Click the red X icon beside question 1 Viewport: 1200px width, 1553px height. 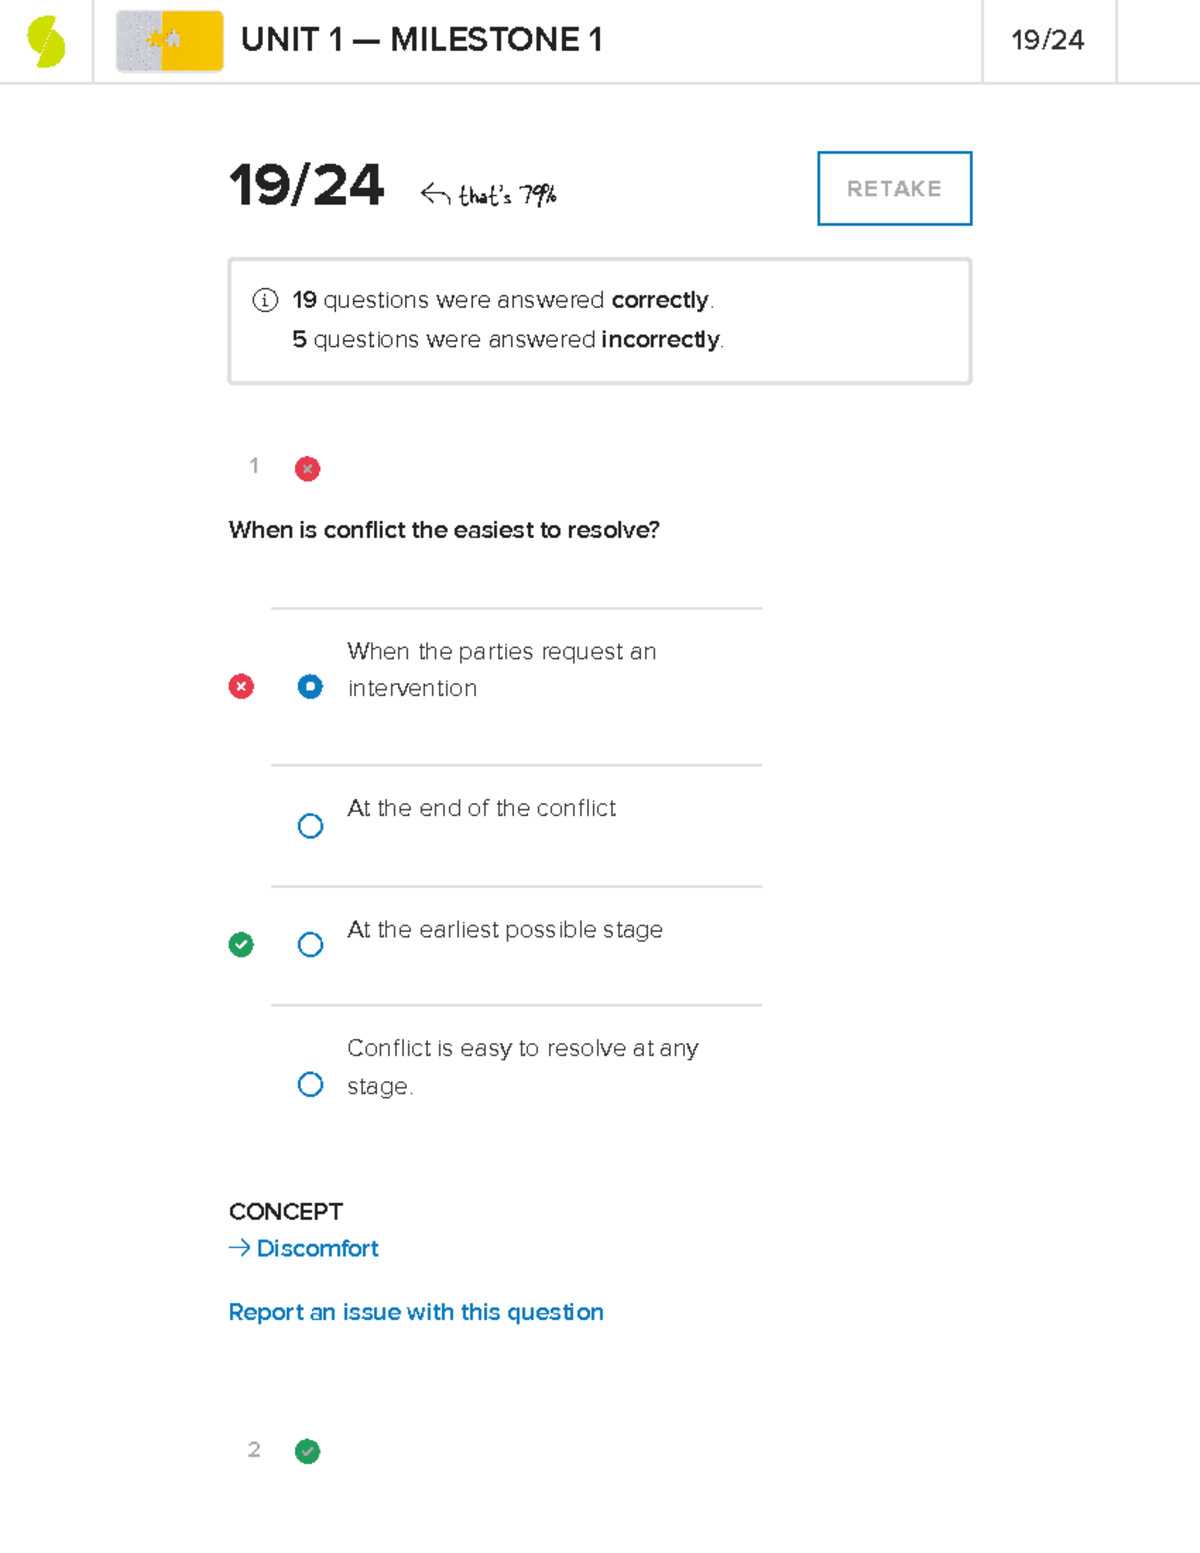tap(308, 468)
